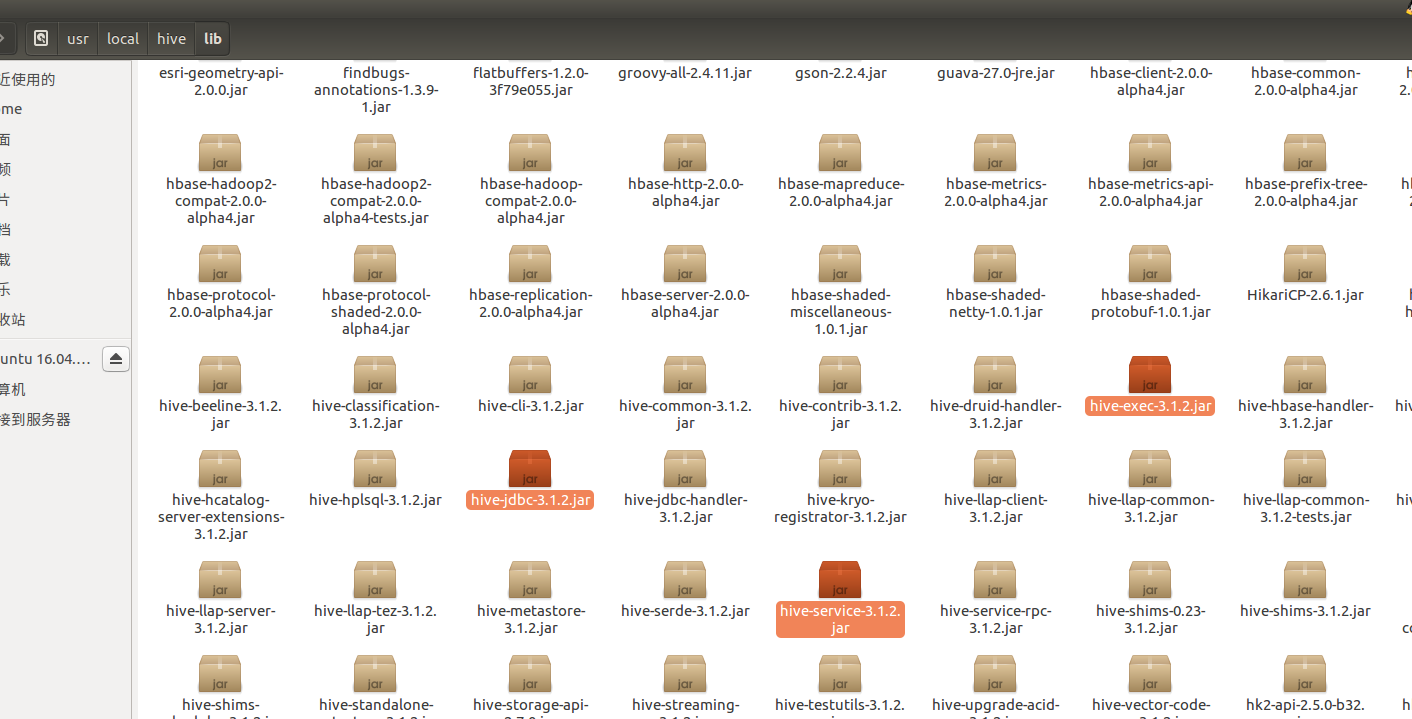Go to local in the path bar
Viewport: 1412px width, 719px height.
(x=123, y=39)
